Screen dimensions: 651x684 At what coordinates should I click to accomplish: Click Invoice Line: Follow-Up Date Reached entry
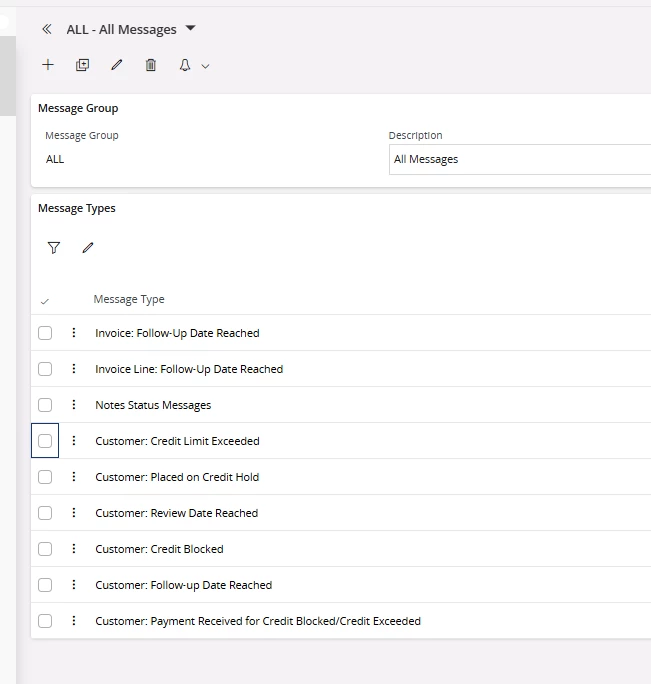pos(189,369)
